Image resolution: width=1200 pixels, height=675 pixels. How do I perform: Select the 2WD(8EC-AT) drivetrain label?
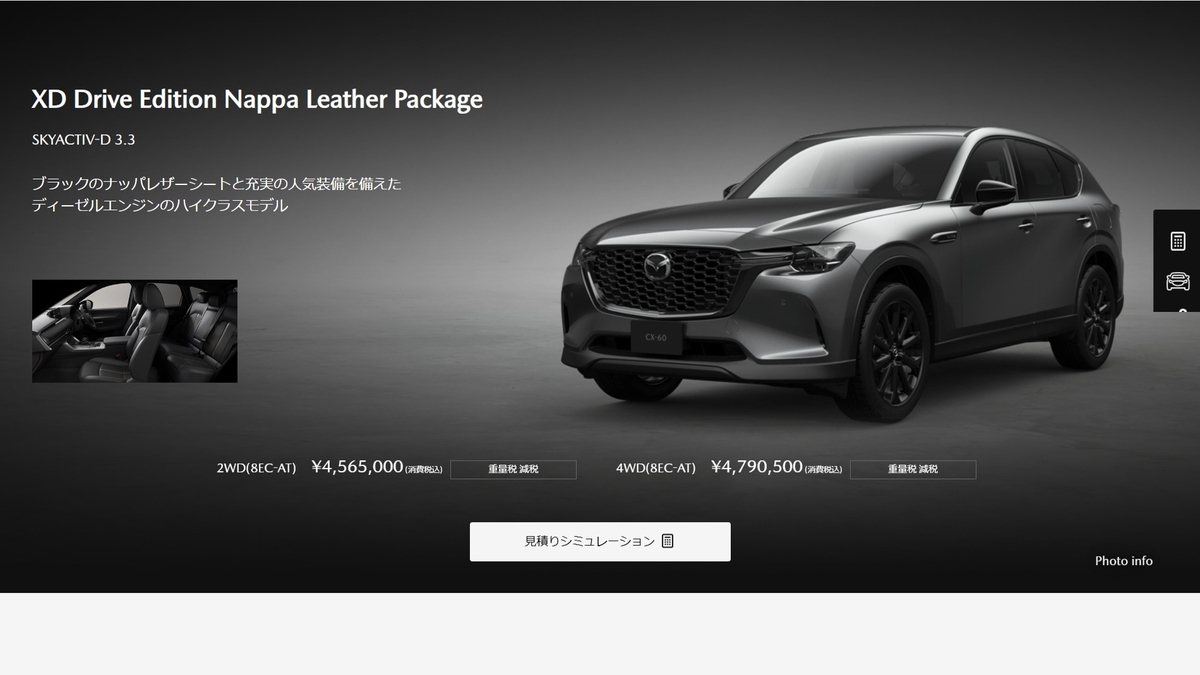pos(256,468)
